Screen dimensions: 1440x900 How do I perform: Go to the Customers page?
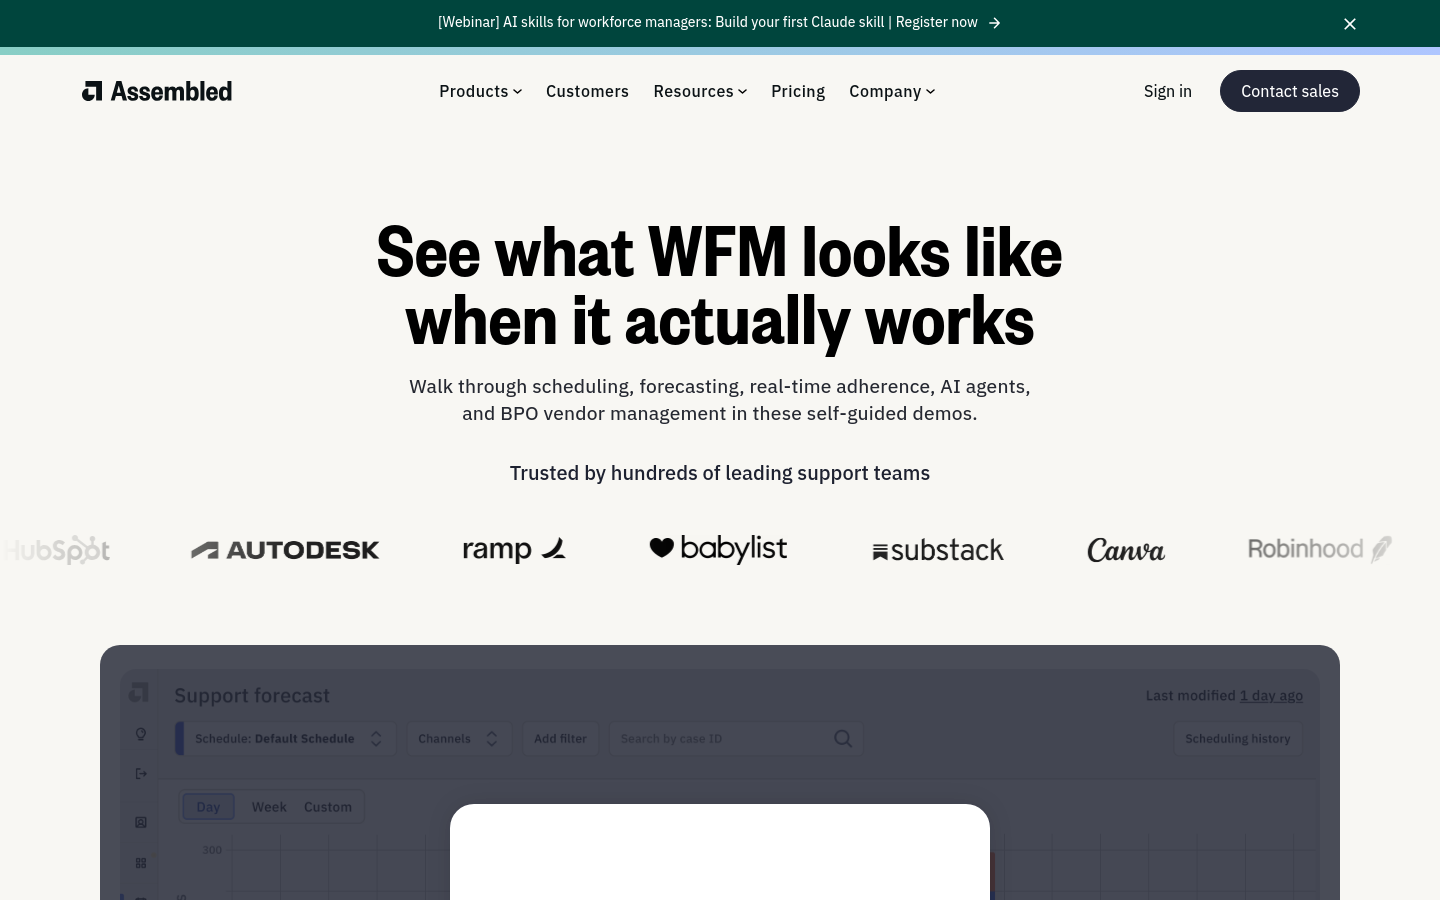point(587,91)
